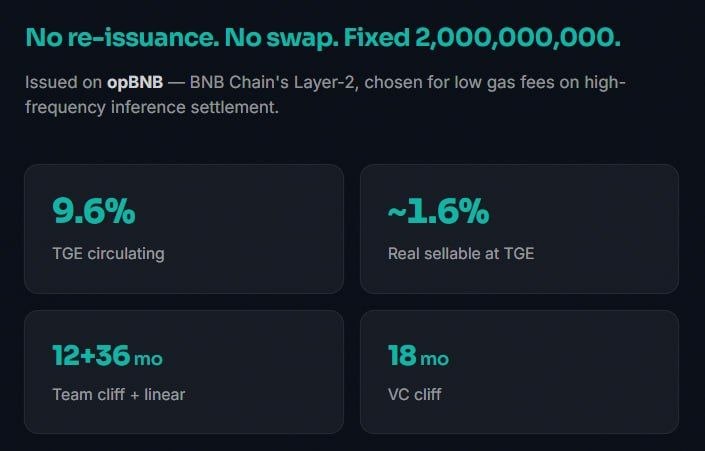The width and height of the screenshot is (705, 451).
Task: Click the TGE circulating label
Action: (x=108, y=254)
